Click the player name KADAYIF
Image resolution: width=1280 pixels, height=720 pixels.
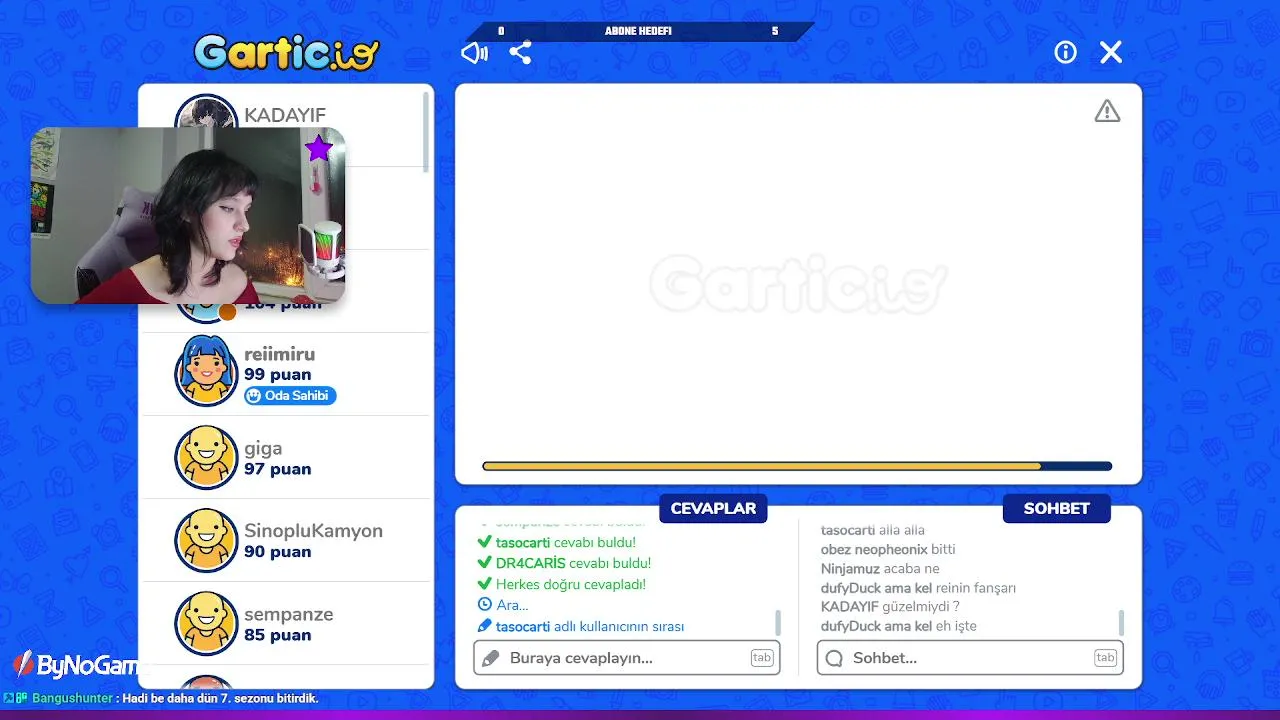coord(285,115)
